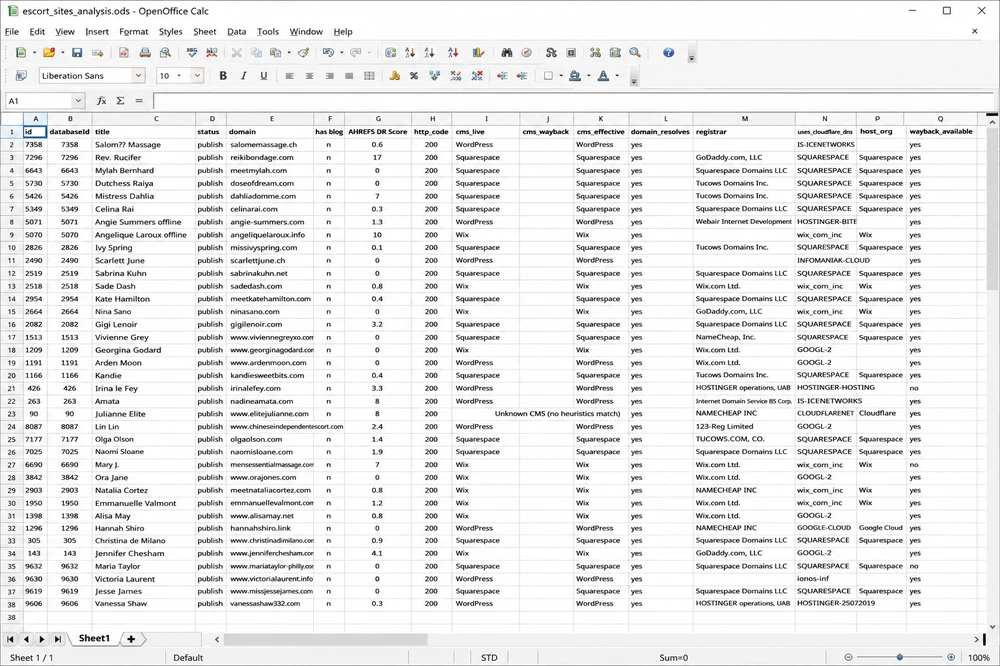Image resolution: width=1000 pixels, height=666 pixels.
Task: Toggle Center Horizontally alignment
Action: pos(309,76)
